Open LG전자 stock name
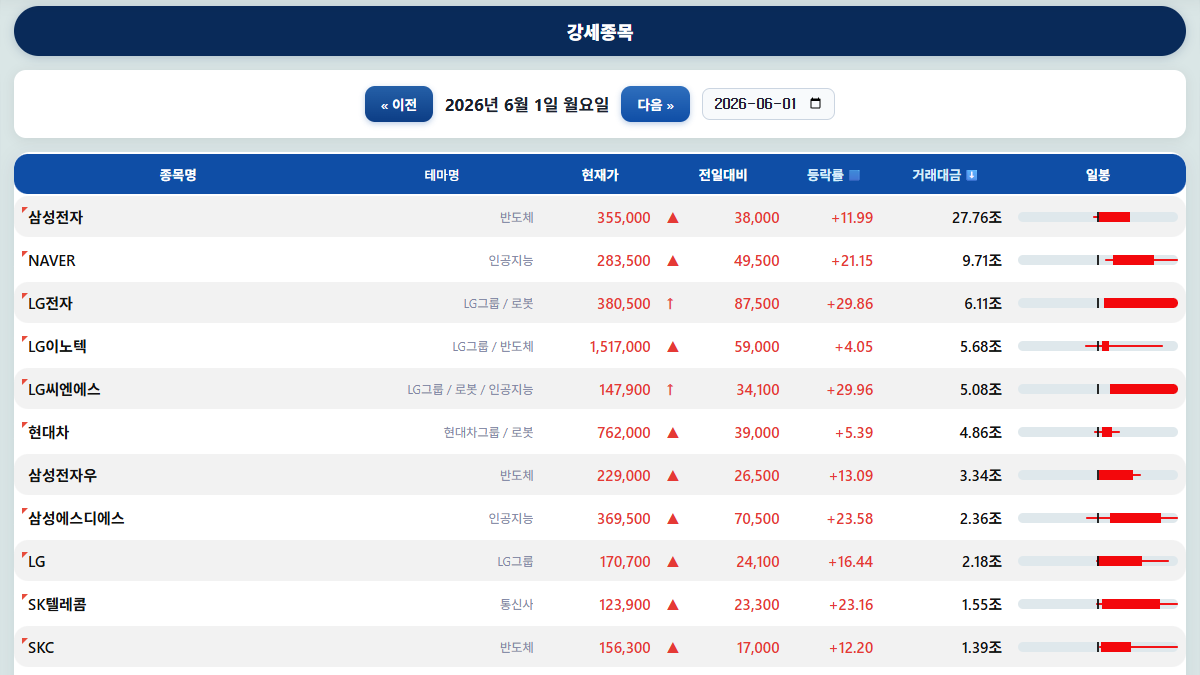The width and height of the screenshot is (1200, 675). pos(50,303)
